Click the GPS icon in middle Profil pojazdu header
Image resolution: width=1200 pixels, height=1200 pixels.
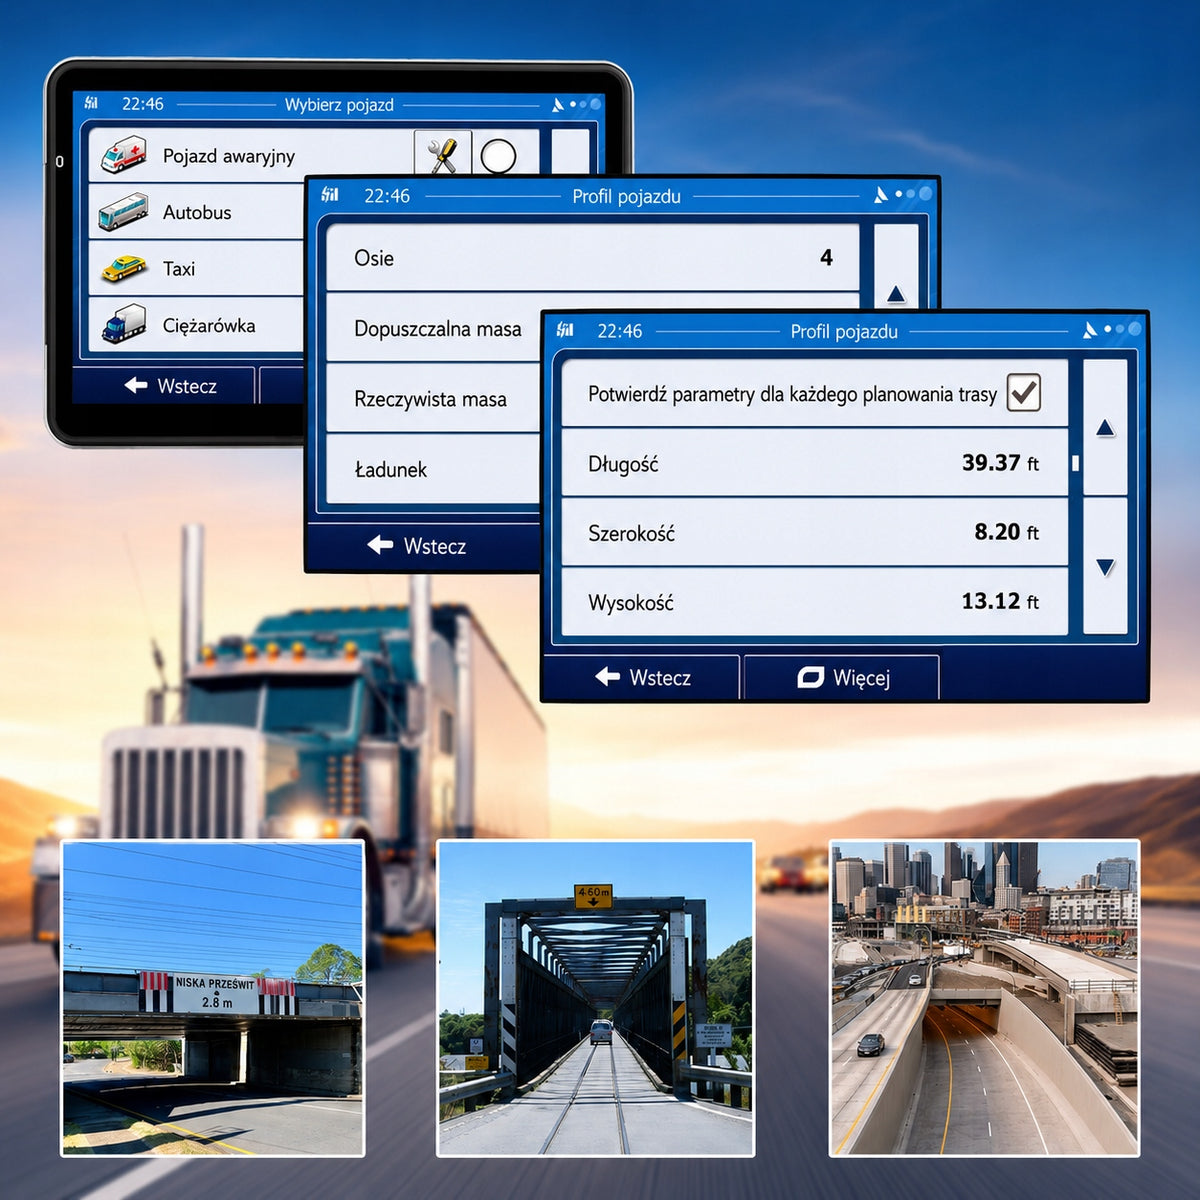pyautogui.click(x=880, y=195)
